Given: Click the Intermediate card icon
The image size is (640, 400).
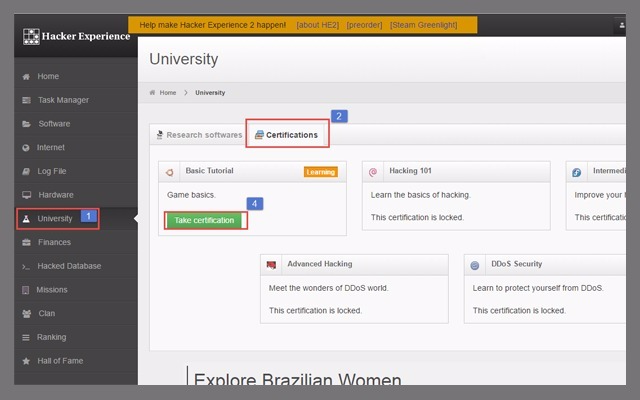Looking at the screenshot, I should [x=576, y=173].
